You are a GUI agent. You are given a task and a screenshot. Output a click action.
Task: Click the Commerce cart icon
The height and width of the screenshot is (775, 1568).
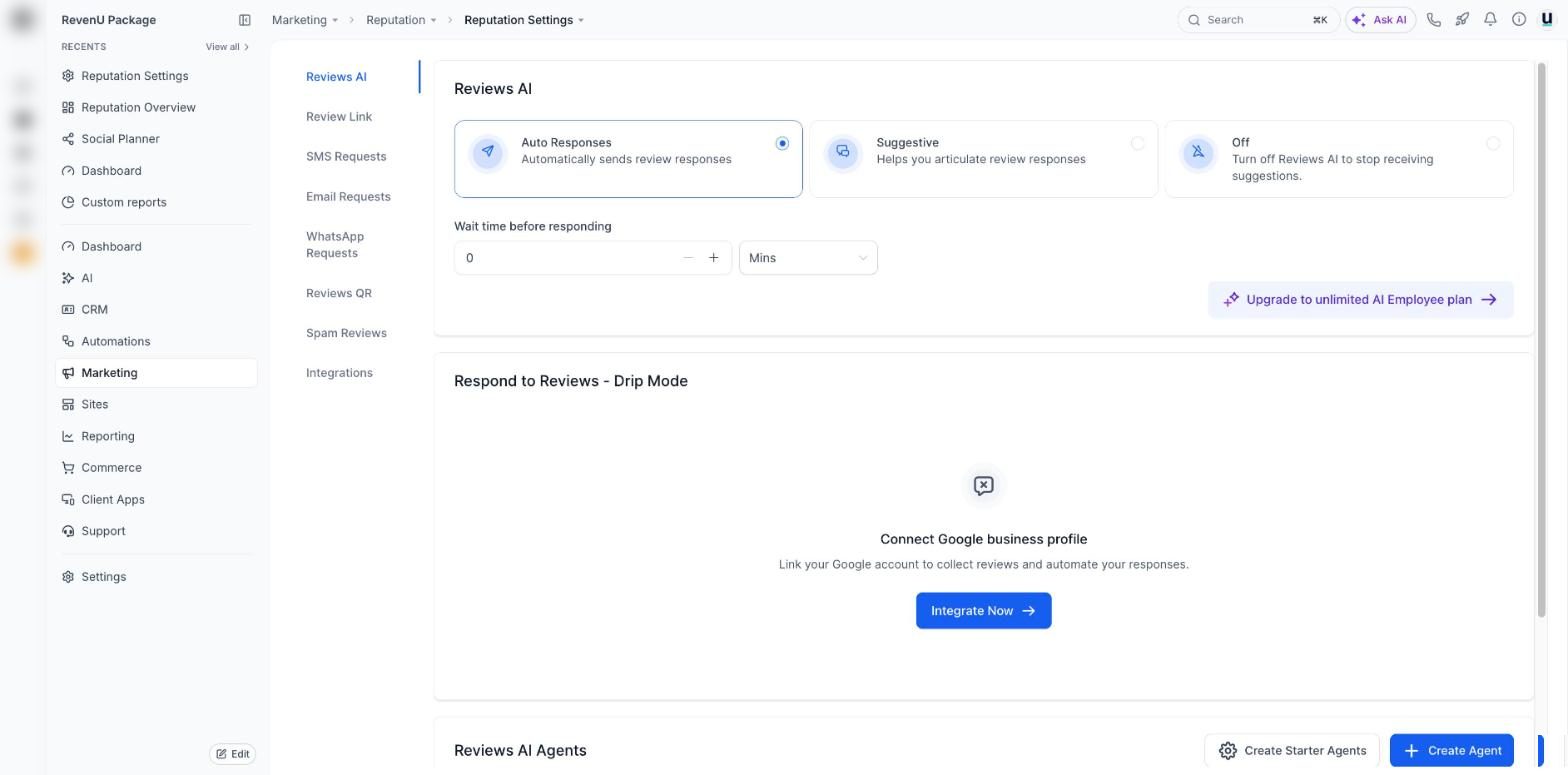68,468
